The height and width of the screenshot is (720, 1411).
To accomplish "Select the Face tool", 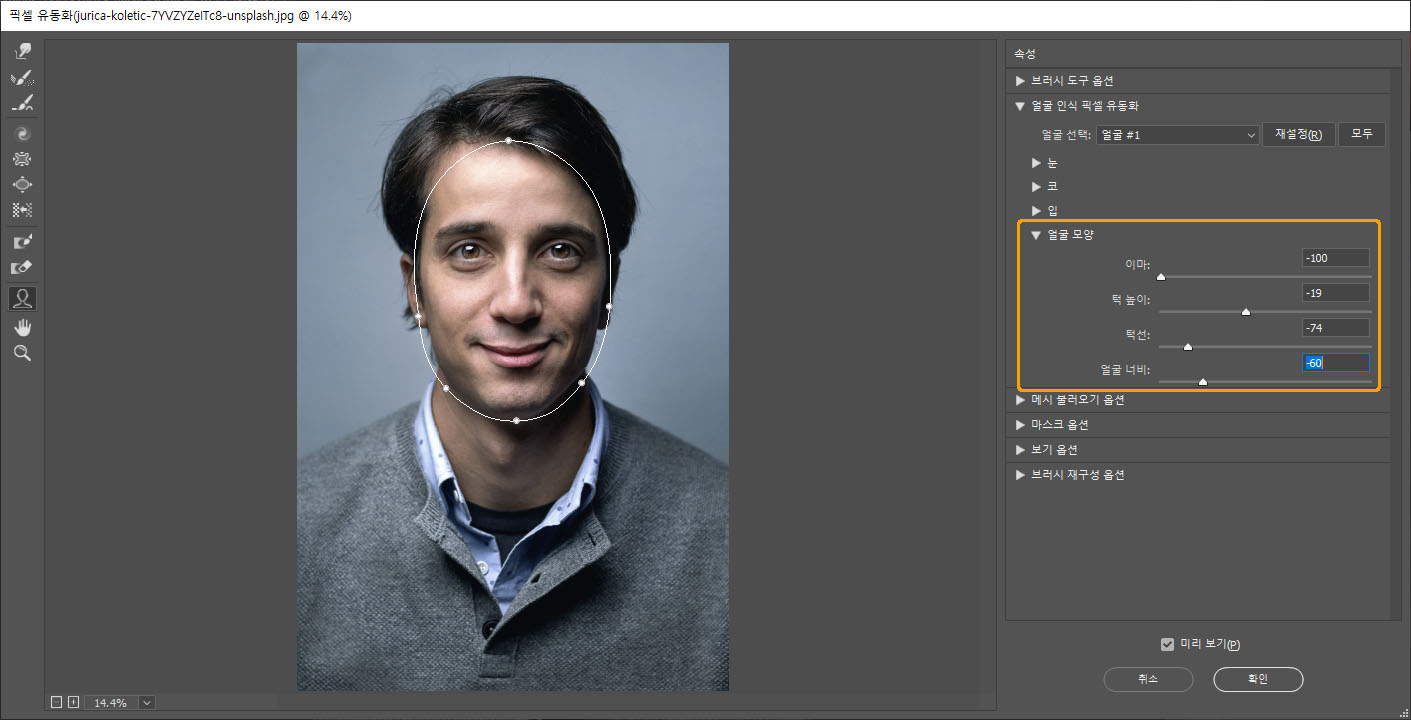I will tap(22, 298).
